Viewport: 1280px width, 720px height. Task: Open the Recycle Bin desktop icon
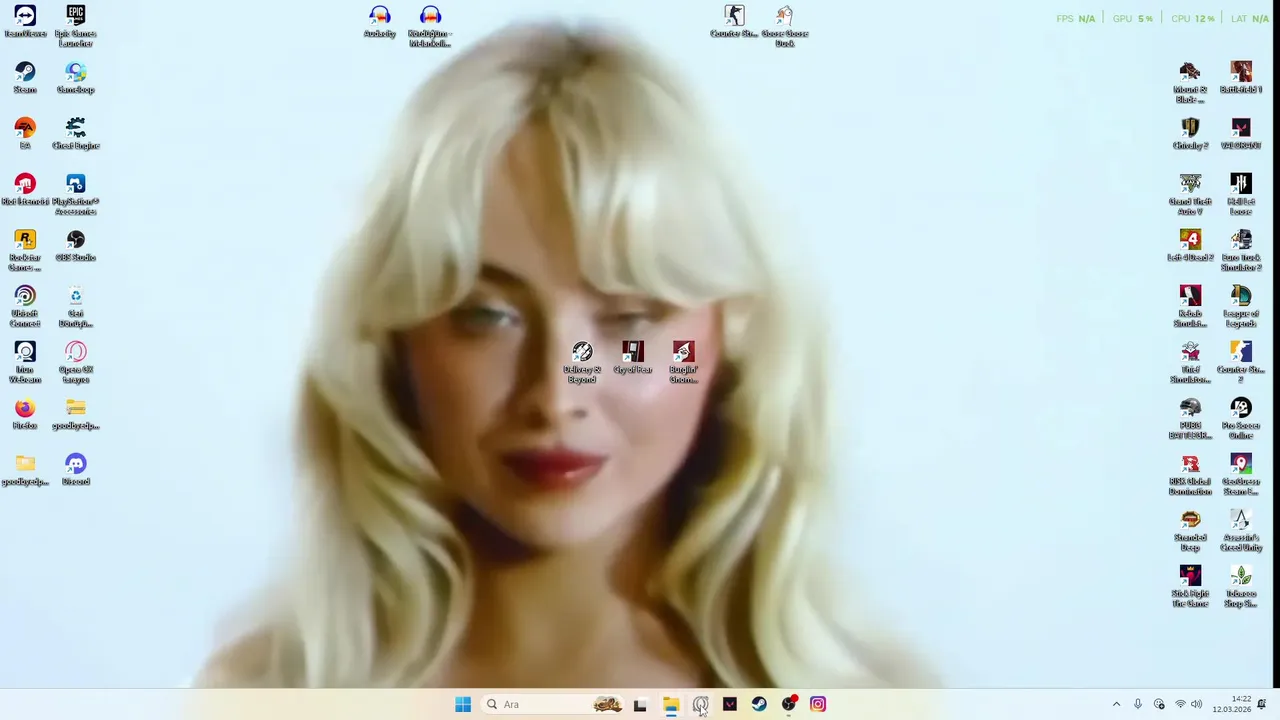76,306
